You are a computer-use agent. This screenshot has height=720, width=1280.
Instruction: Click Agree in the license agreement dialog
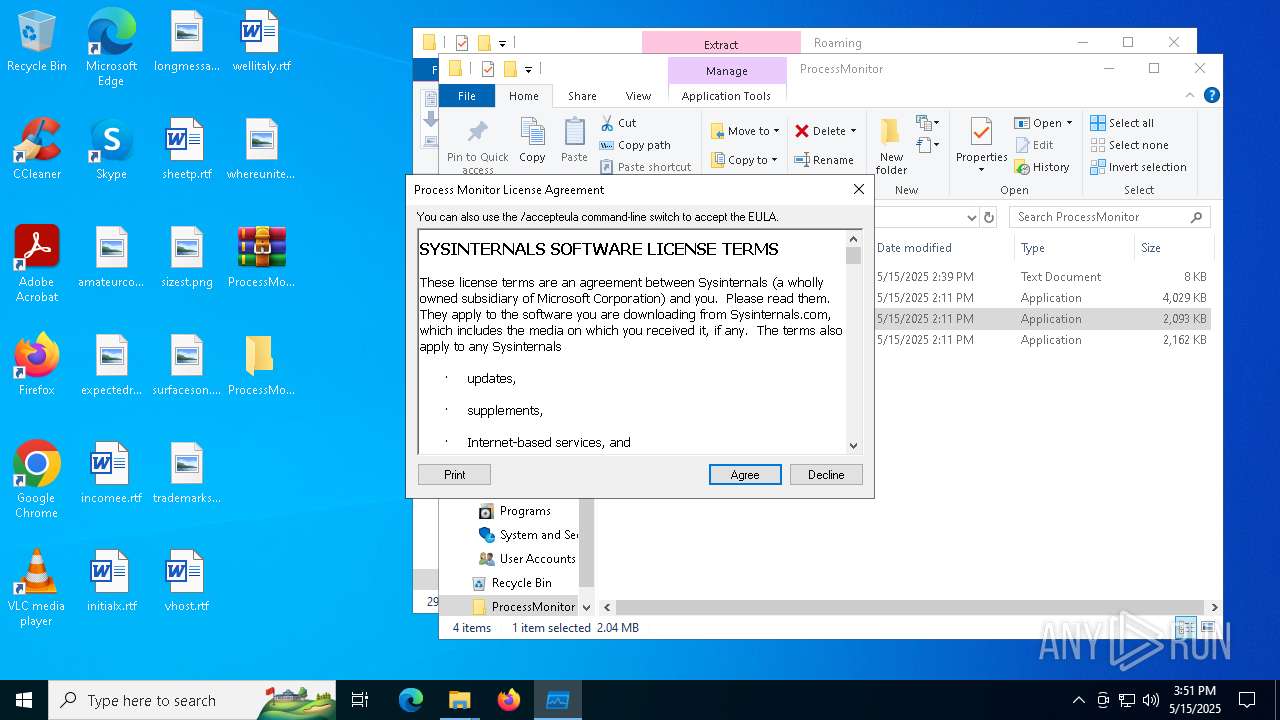(x=745, y=474)
